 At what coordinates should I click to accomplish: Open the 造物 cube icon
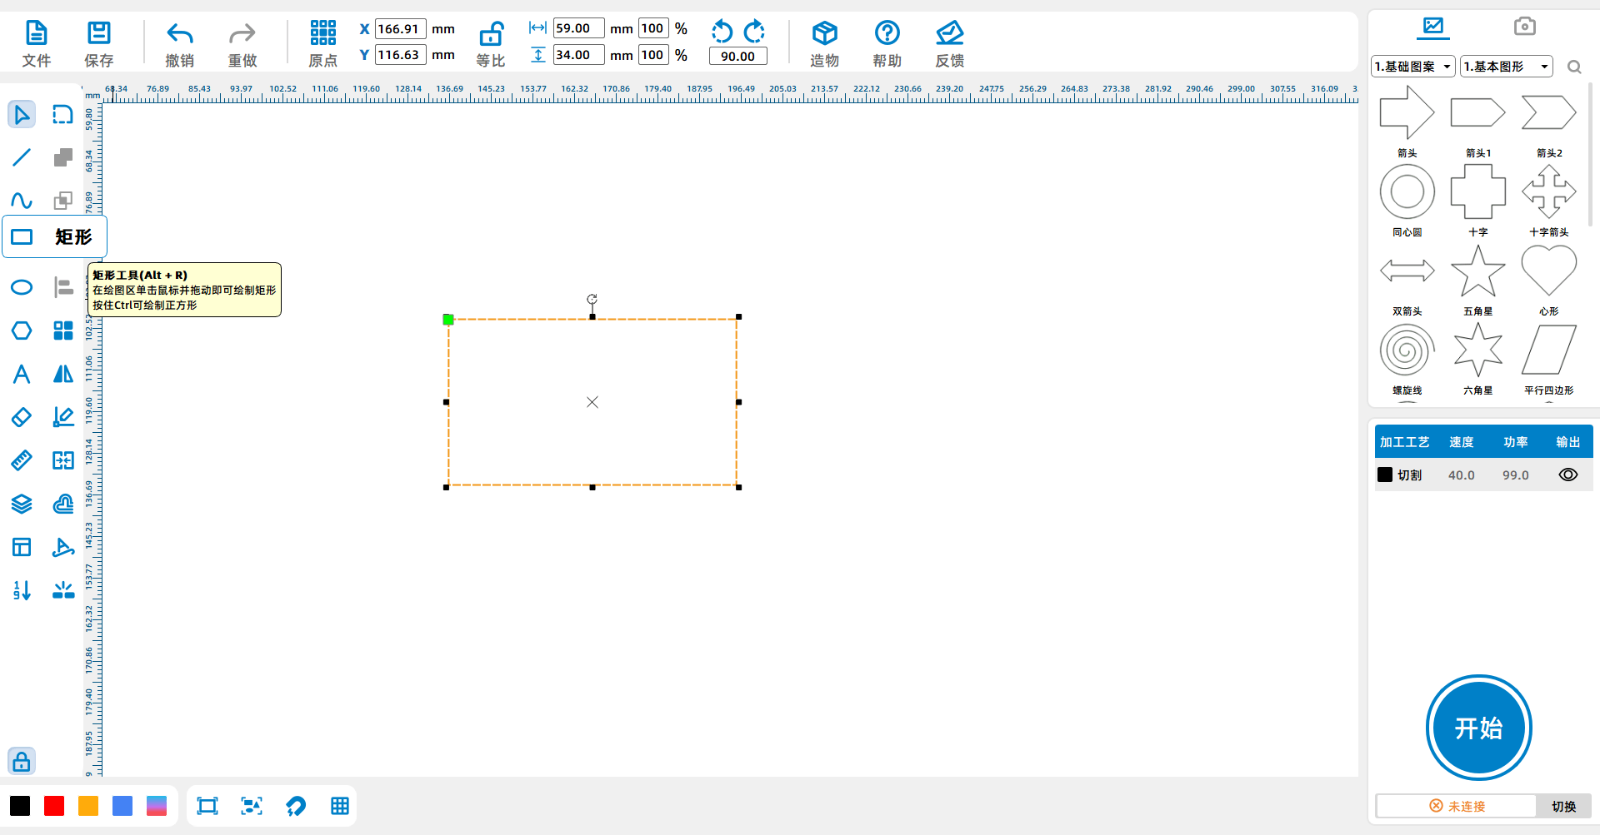[824, 34]
